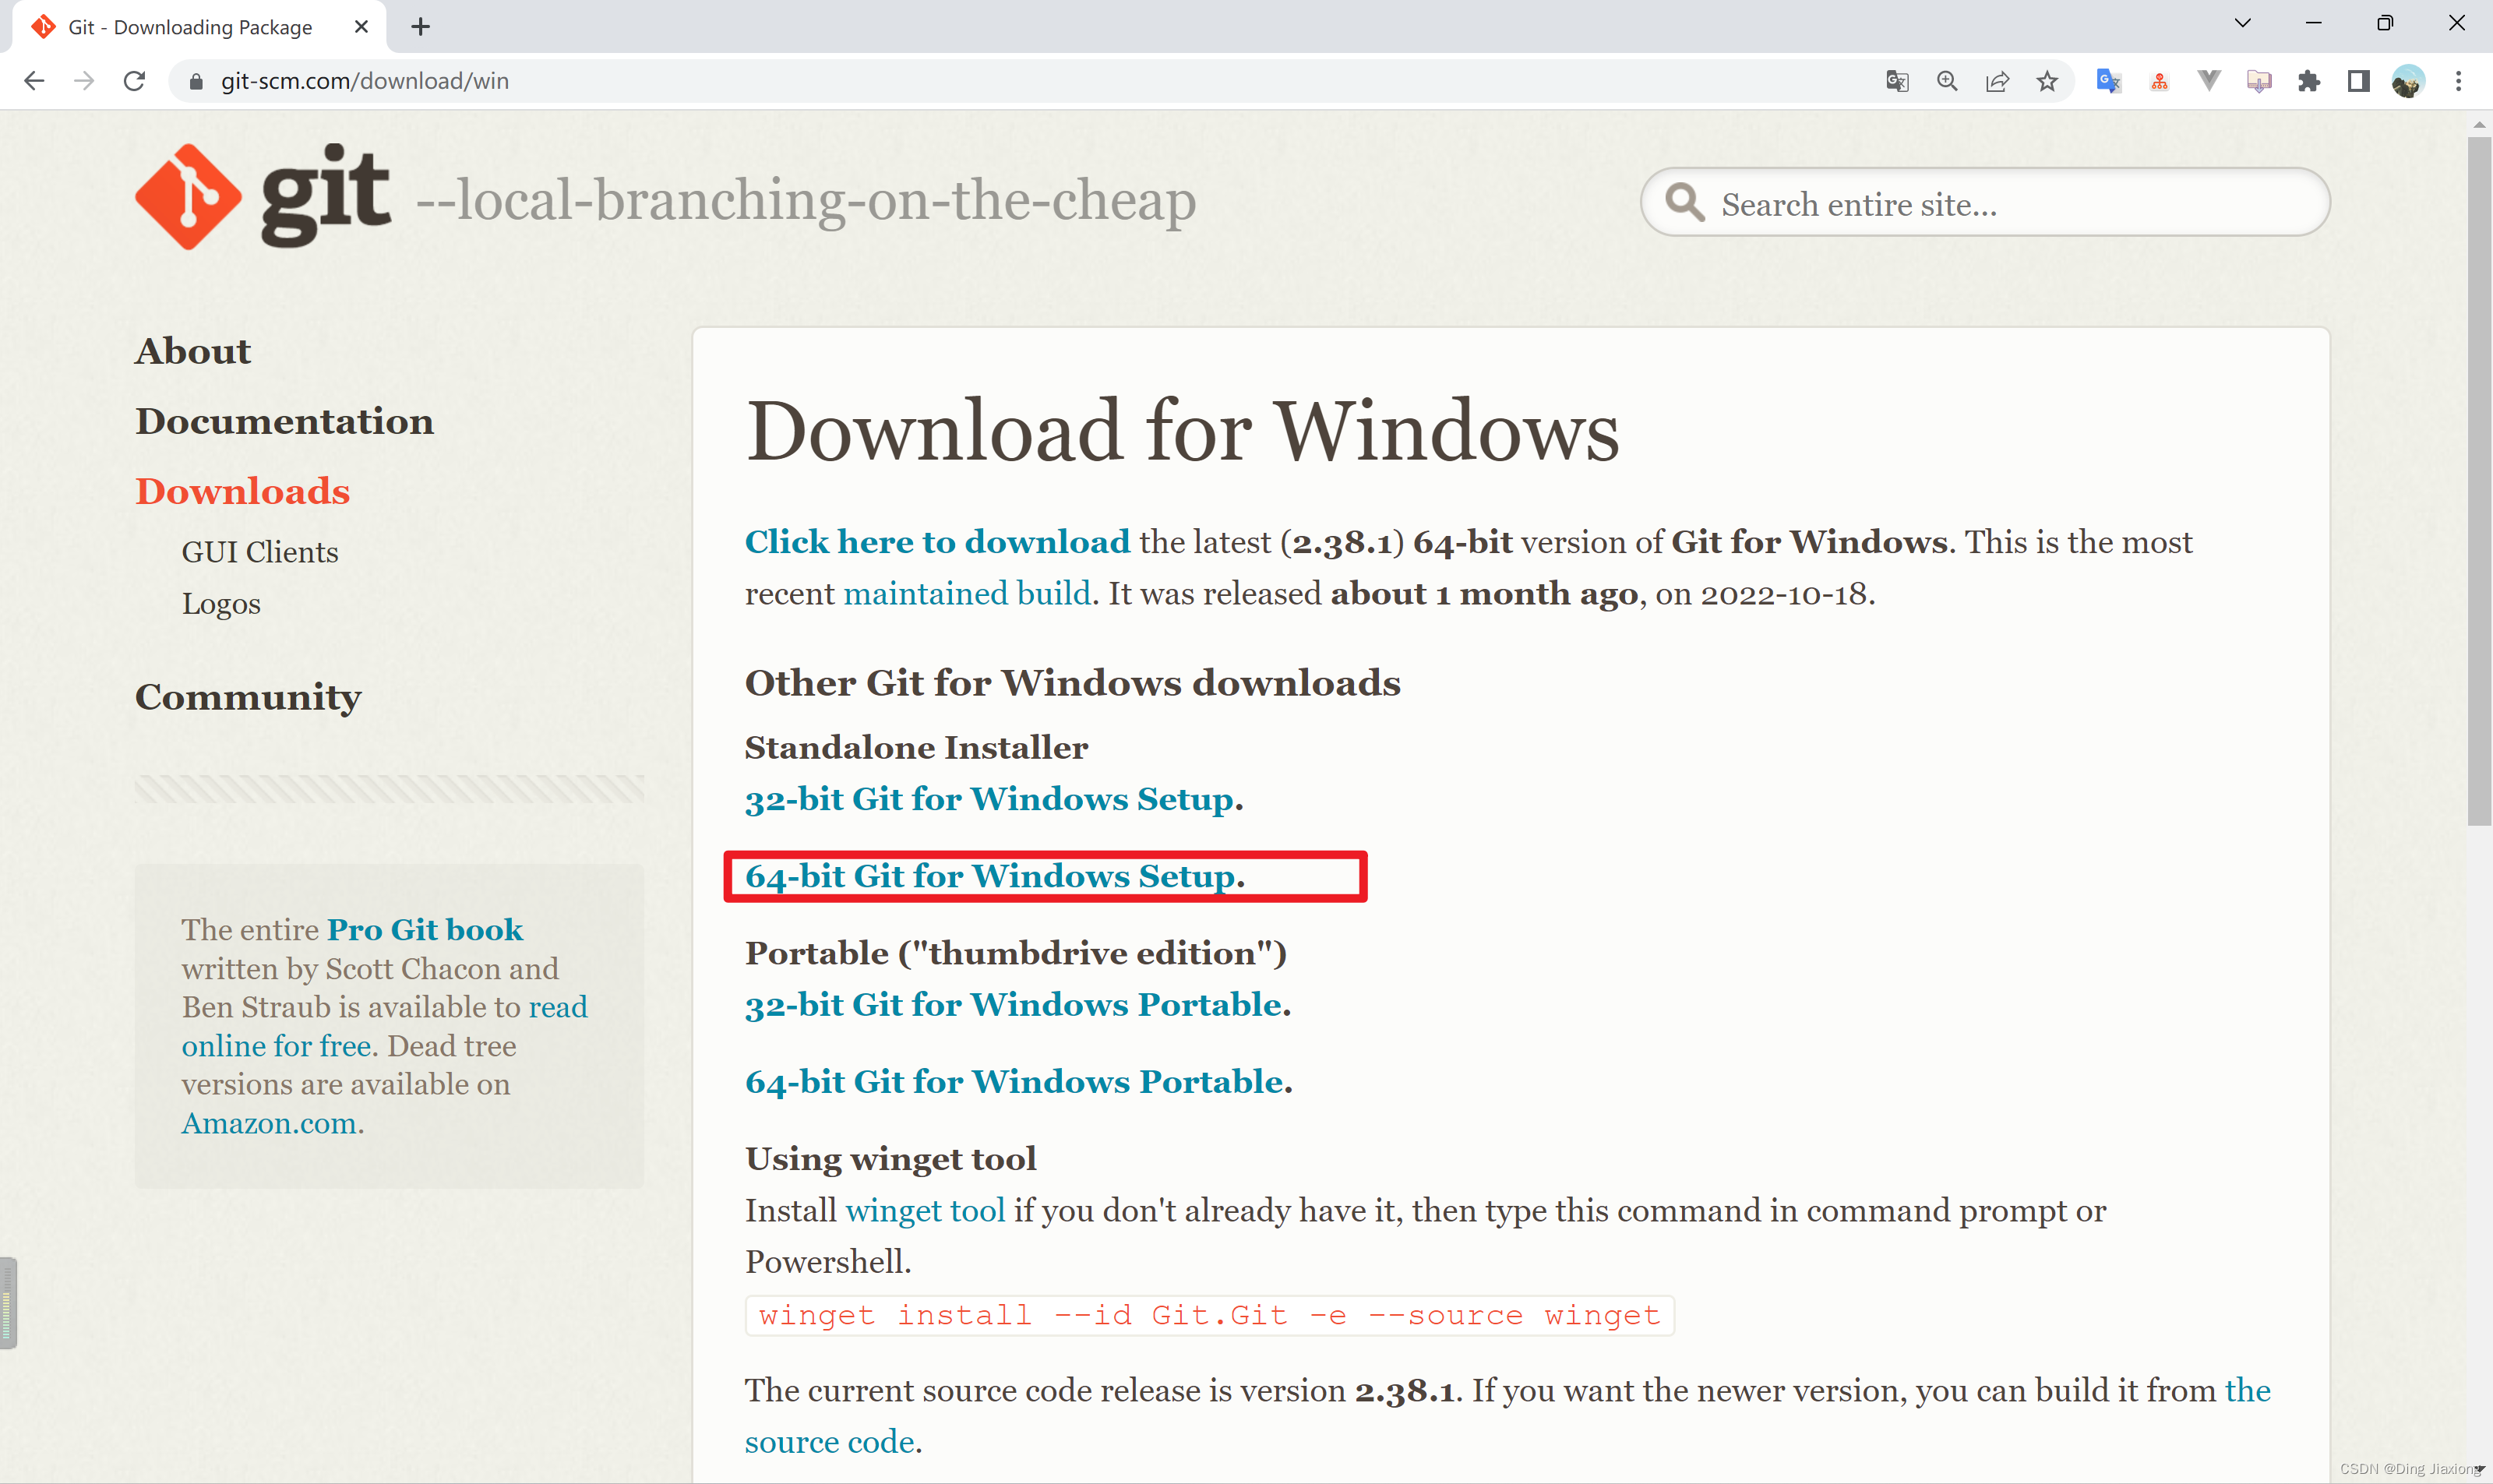Screen dimensions: 2493x1484
Task: Close the Git Downloading Package tab
Action: tap(361, 27)
